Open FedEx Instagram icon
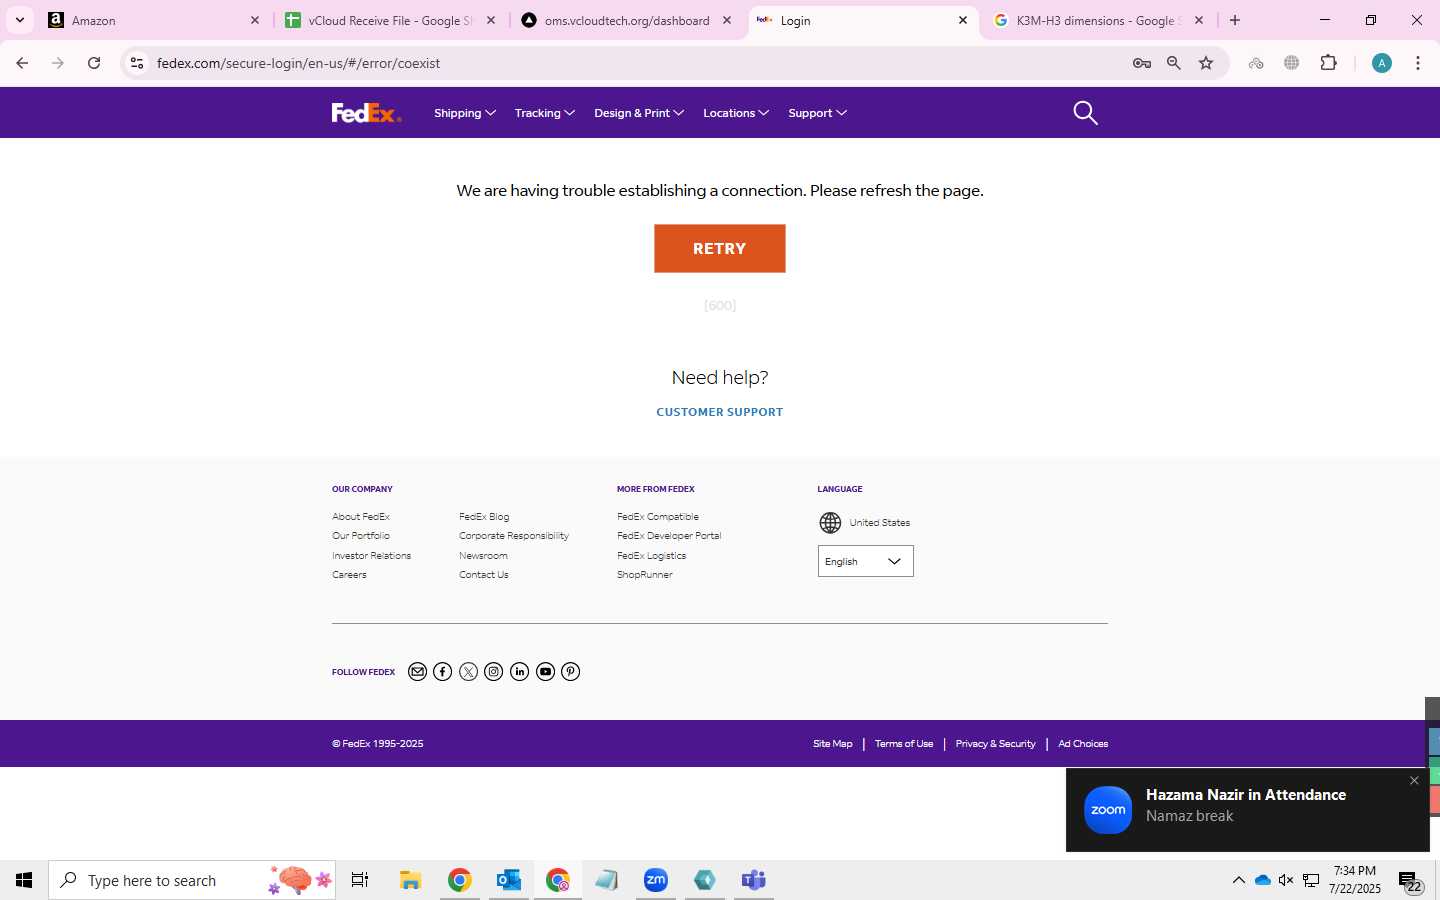The image size is (1440, 900). 494,672
